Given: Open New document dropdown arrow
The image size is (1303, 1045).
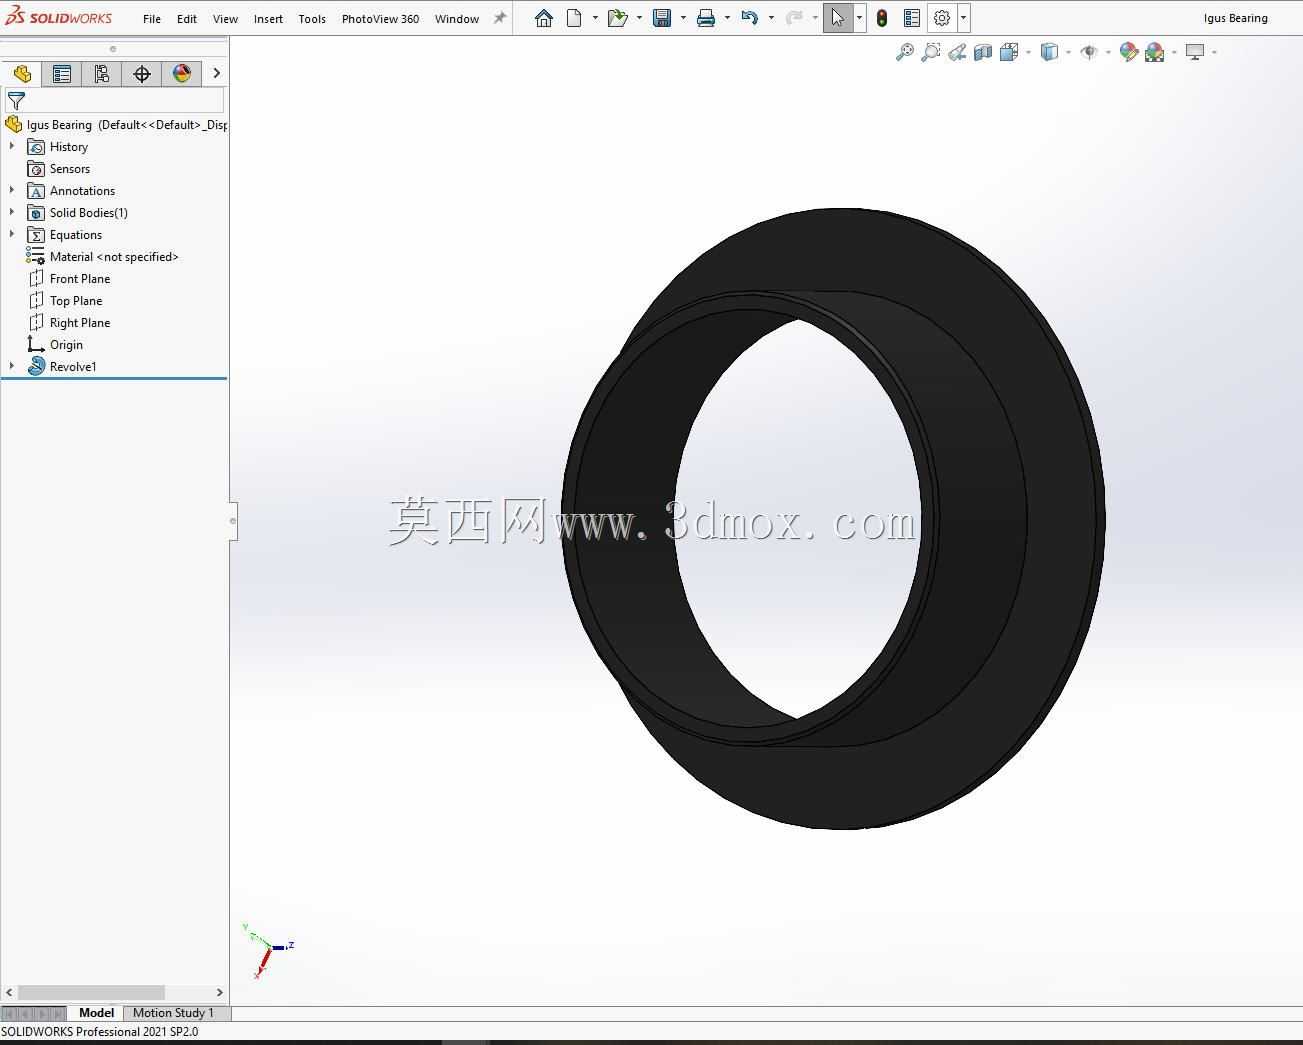Looking at the screenshot, I should click(x=595, y=18).
